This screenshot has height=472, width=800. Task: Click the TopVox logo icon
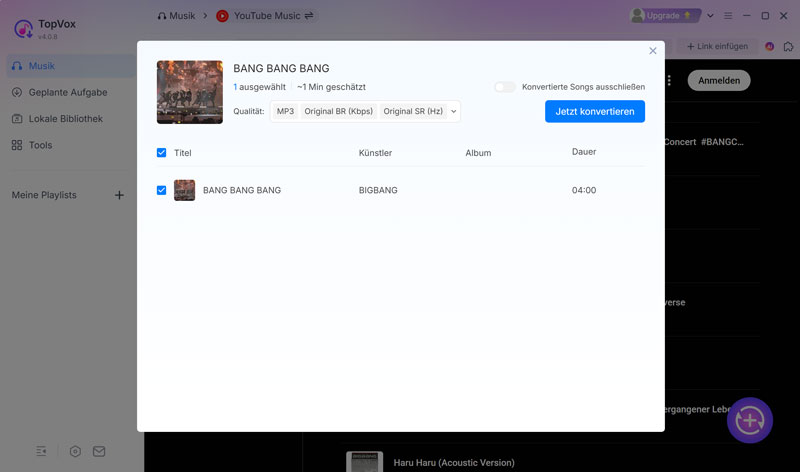[23, 29]
